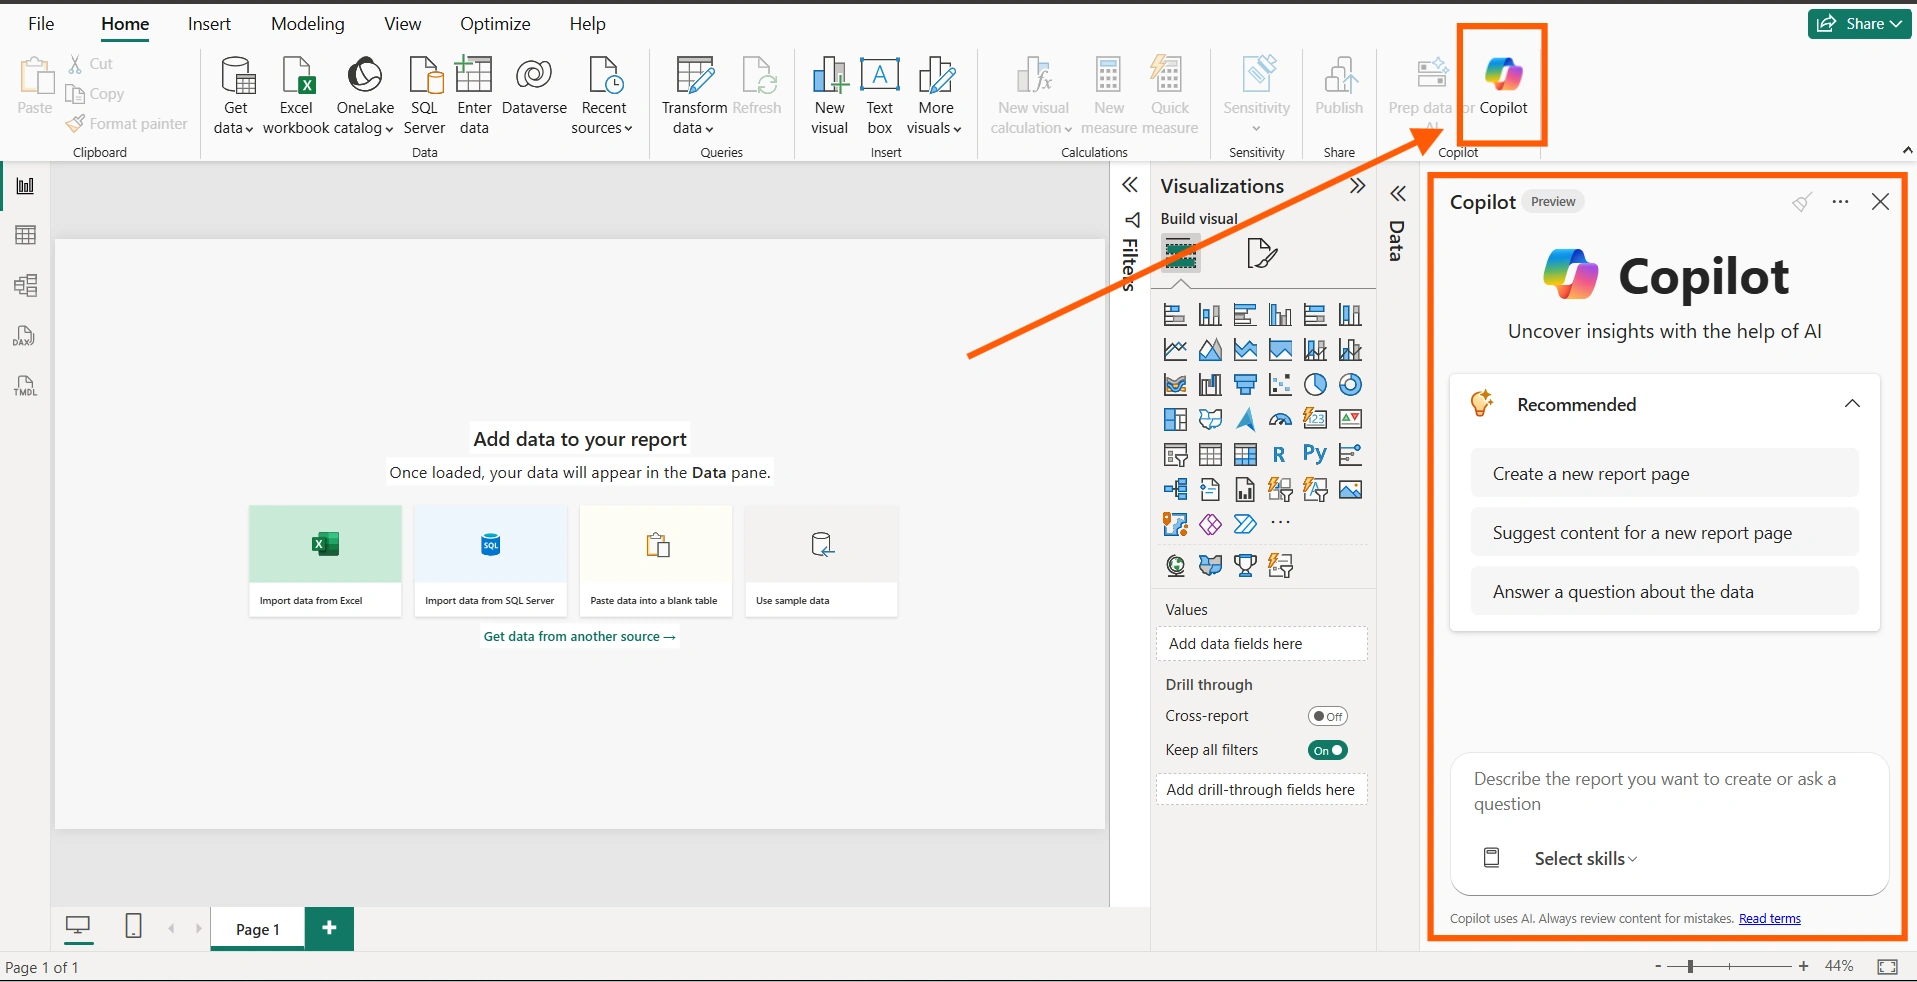Select Excel workbook data source

[x=296, y=96]
